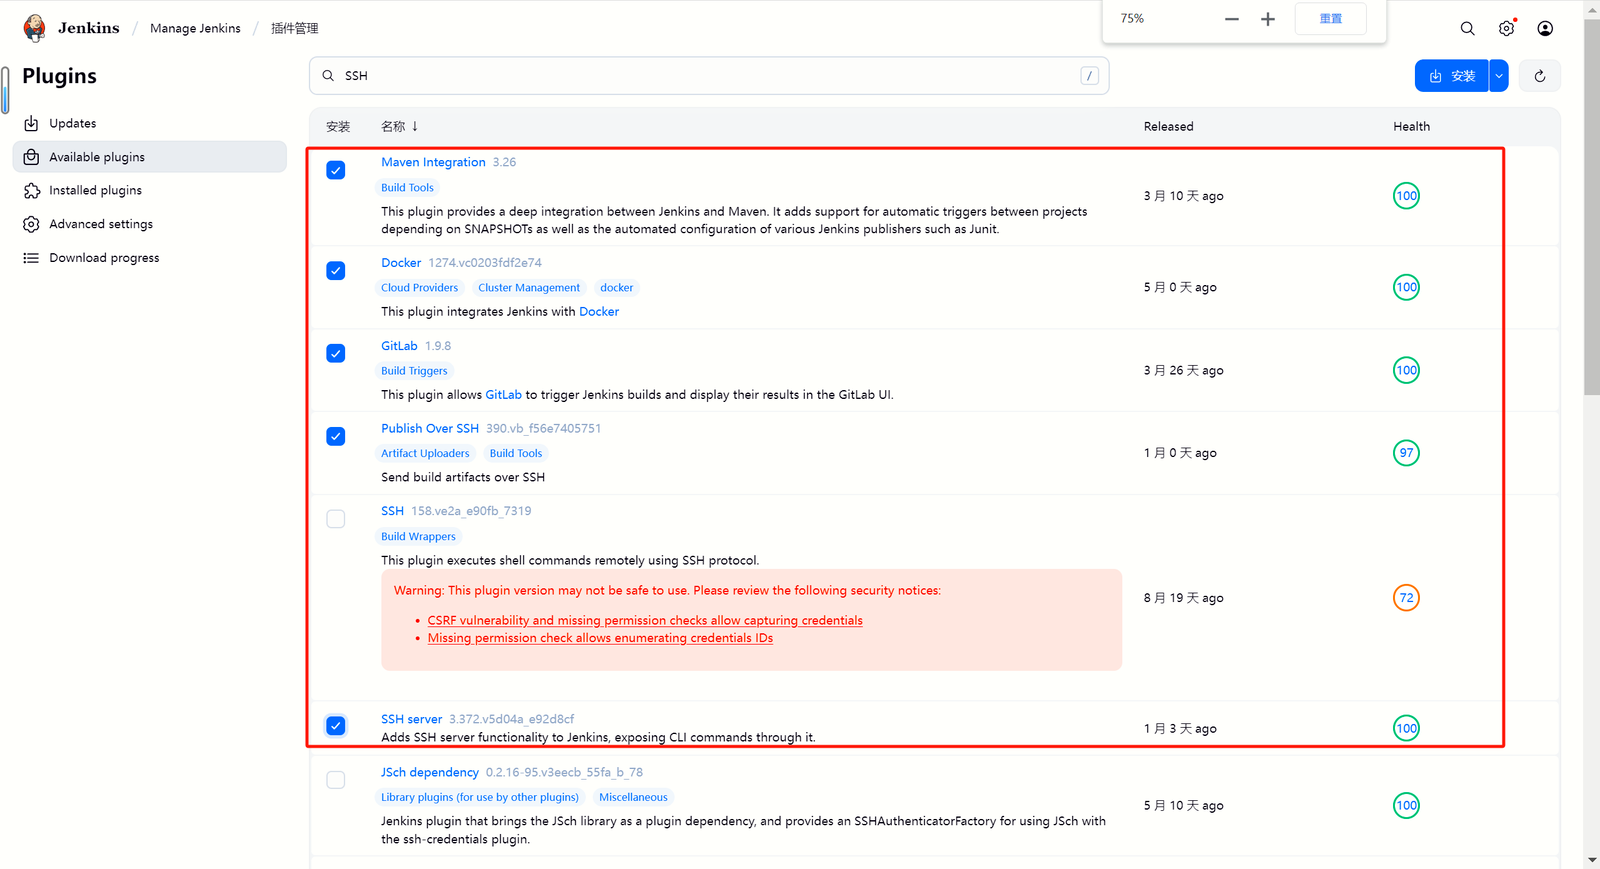Click the zoom in plus icon
The width and height of the screenshot is (1600, 869).
click(1268, 19)
